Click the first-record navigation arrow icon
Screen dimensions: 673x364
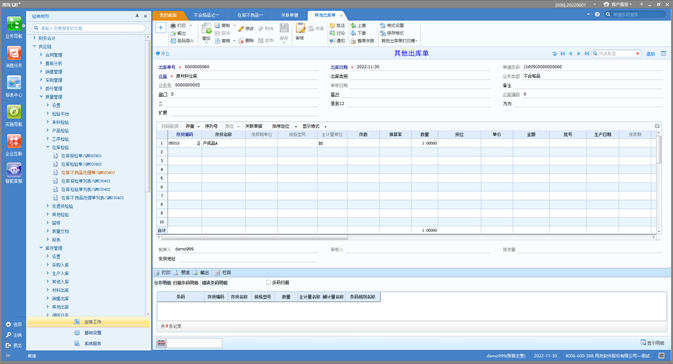pyautogui.click(x=563, y=54)
